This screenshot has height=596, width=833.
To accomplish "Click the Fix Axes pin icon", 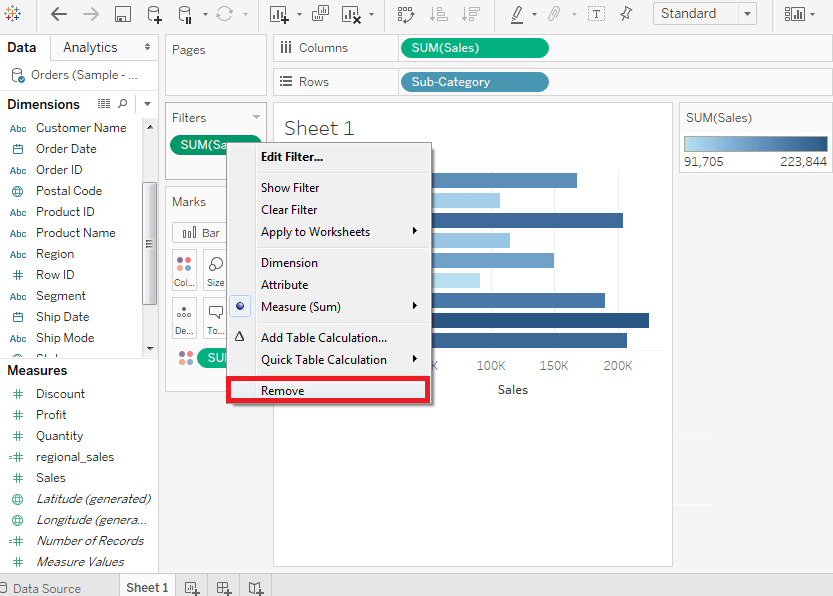I will pos(626,14).
